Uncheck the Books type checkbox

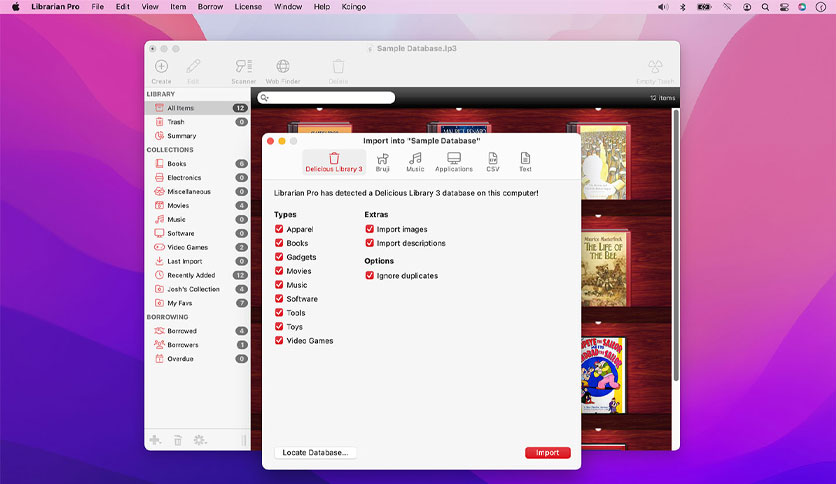pos(279,243)
